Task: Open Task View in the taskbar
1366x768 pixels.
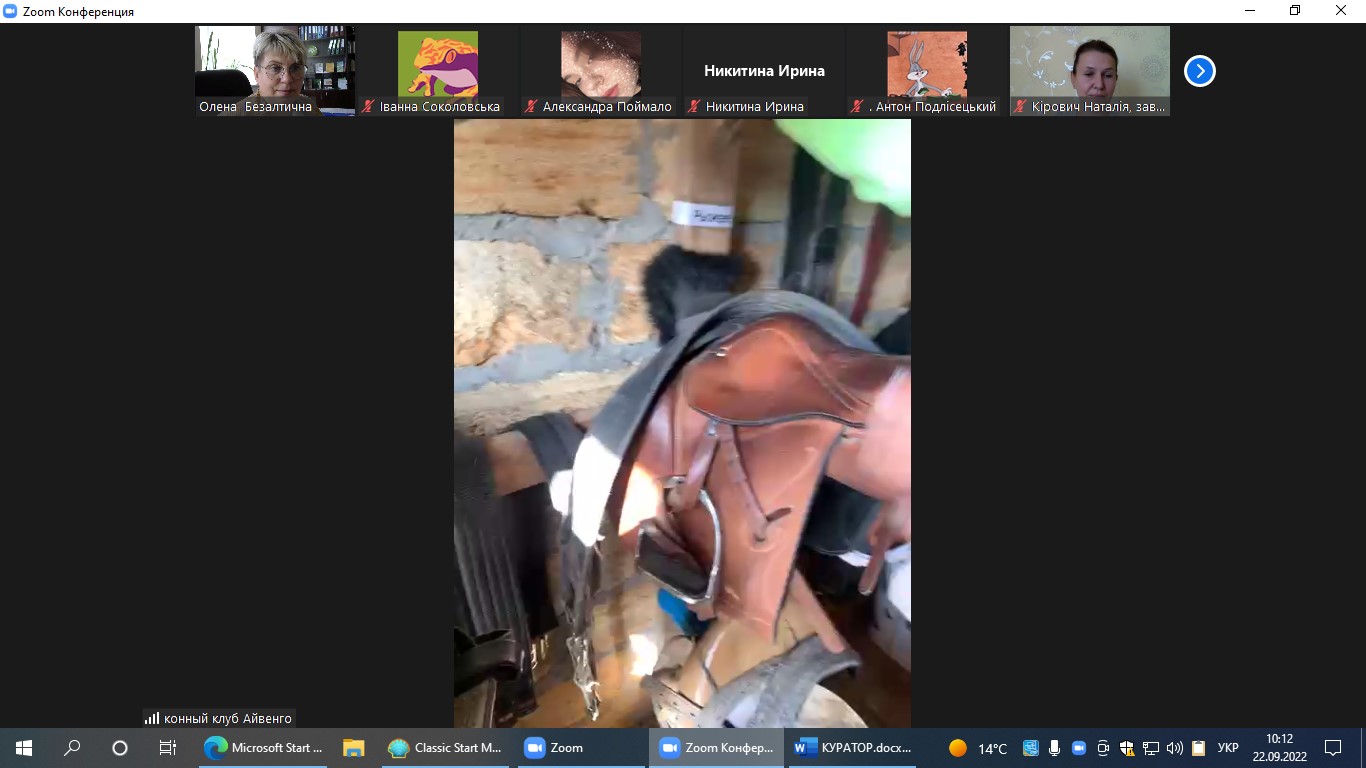Action: (x=168, y=748)
